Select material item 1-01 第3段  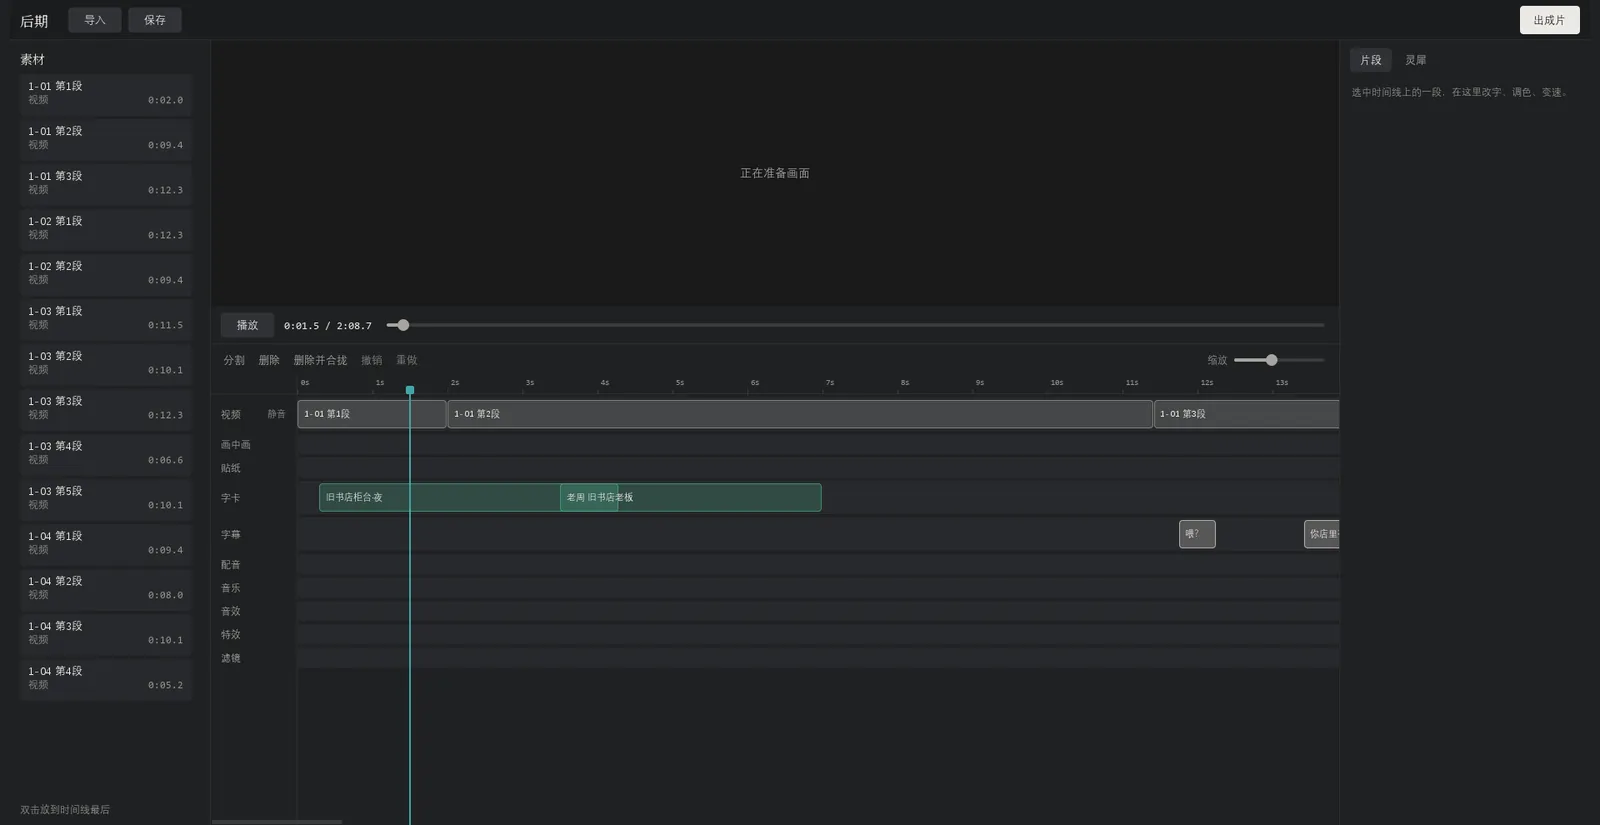(x=106, y=183)
